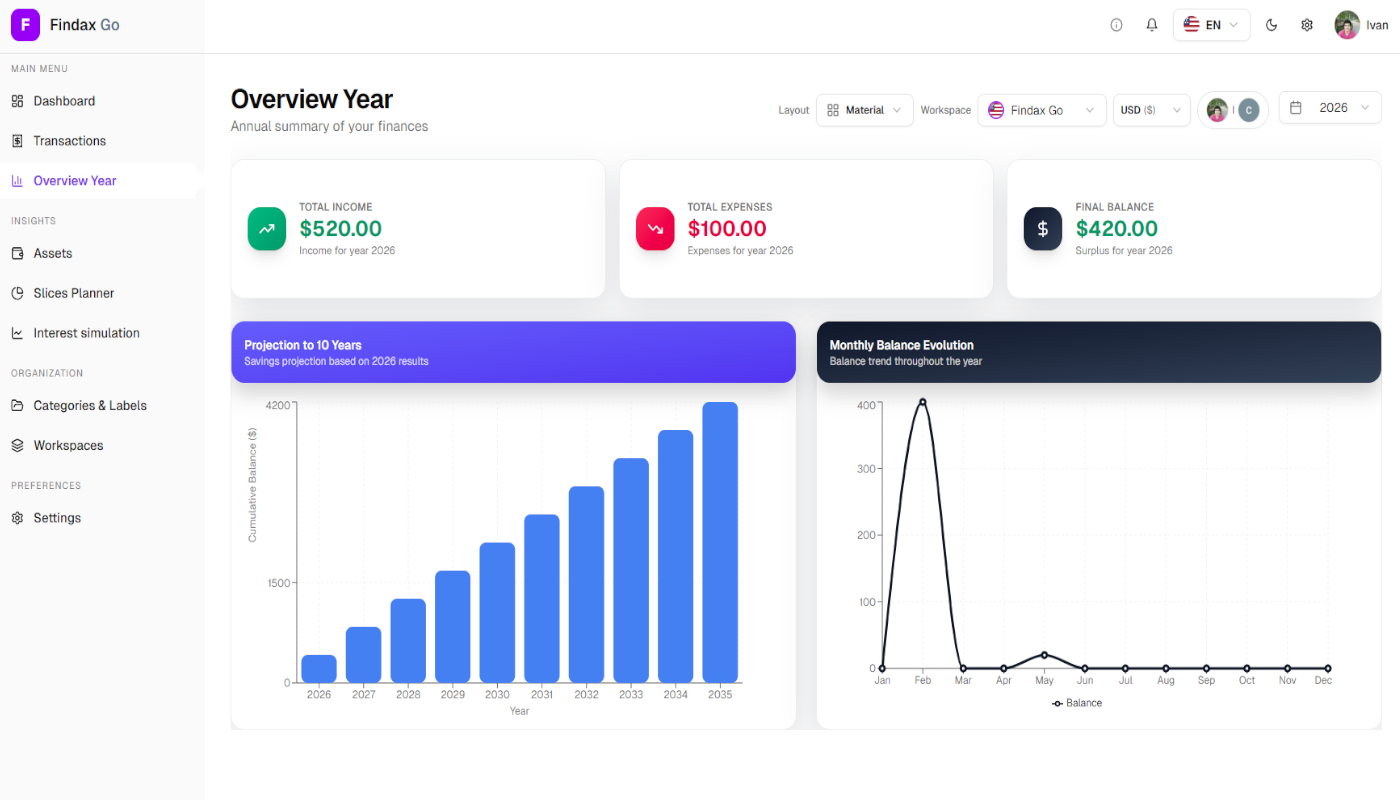Screen dimensions: 1400x800
Task: Open the 2026 year picker
Action: [1330, 107]
